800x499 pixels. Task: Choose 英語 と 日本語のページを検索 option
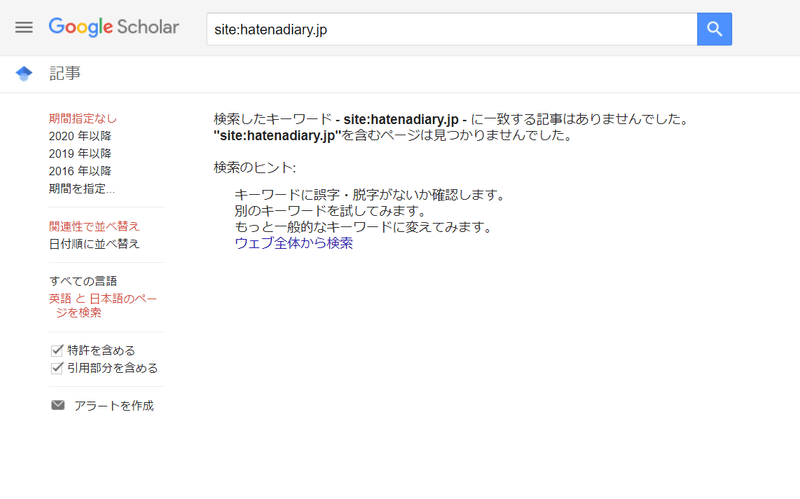click(103, 306)
